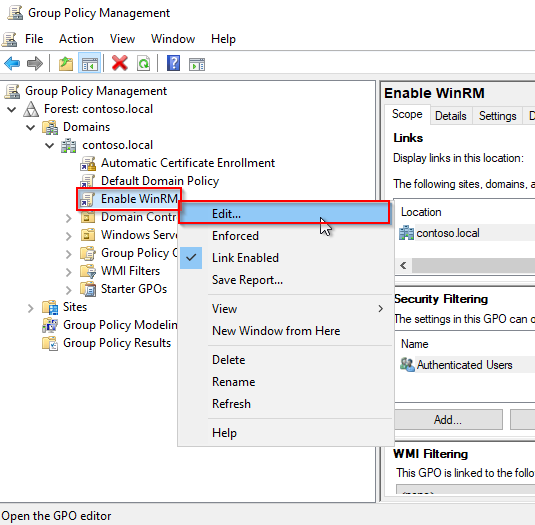535x525 pixels.
Task: Click the Up one level folder icon
Action: click(x=66, y=64)
